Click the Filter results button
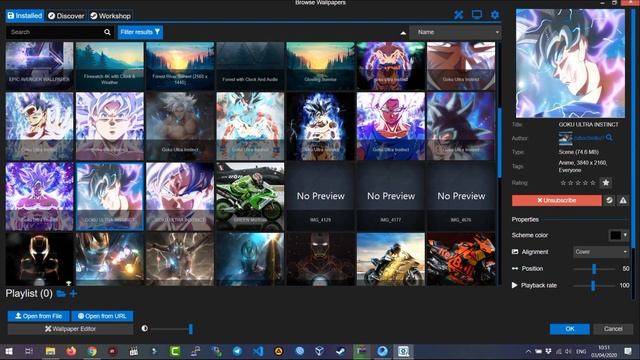This screenshot has height=360, width=640. point(140,32)
